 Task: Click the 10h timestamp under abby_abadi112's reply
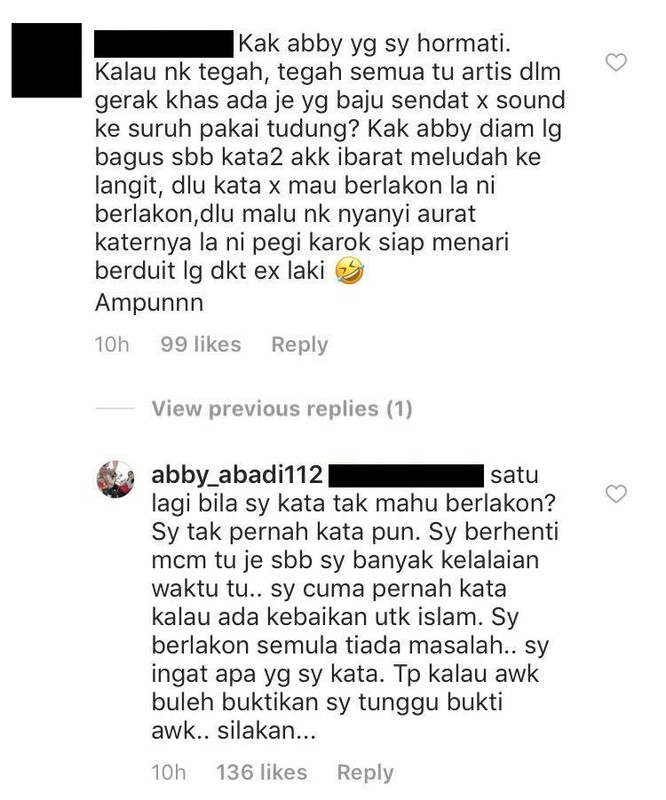point(168,772)
